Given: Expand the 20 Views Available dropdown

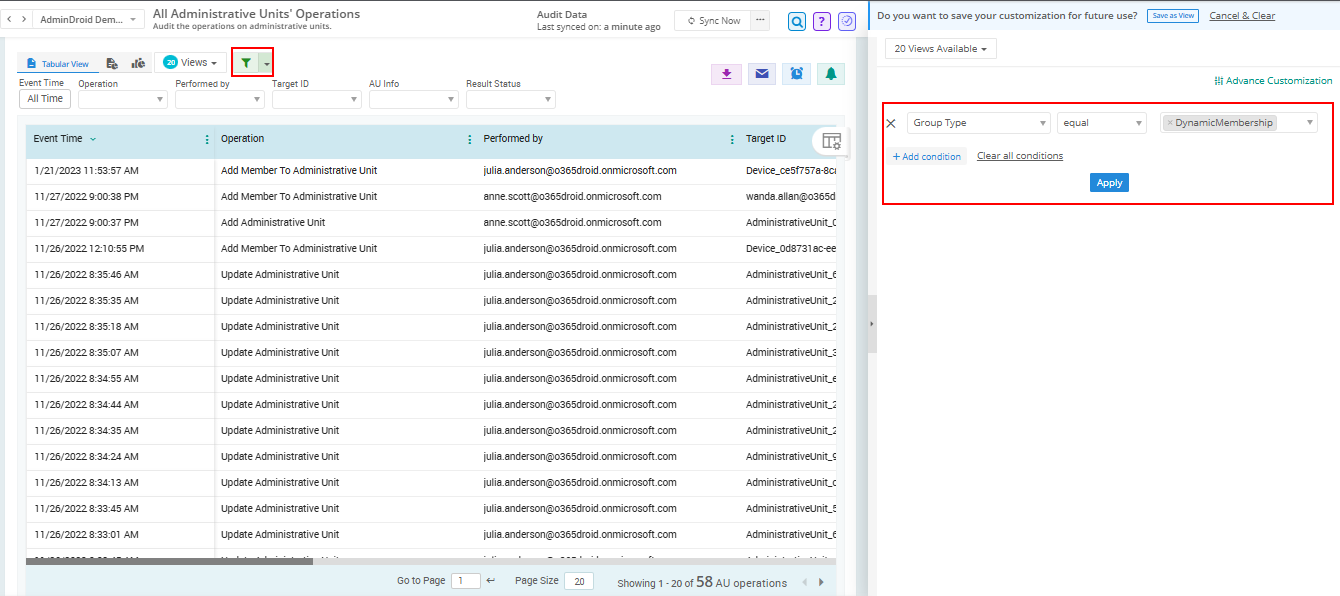Looking at the screenshot, I should (x=940, y=48).
